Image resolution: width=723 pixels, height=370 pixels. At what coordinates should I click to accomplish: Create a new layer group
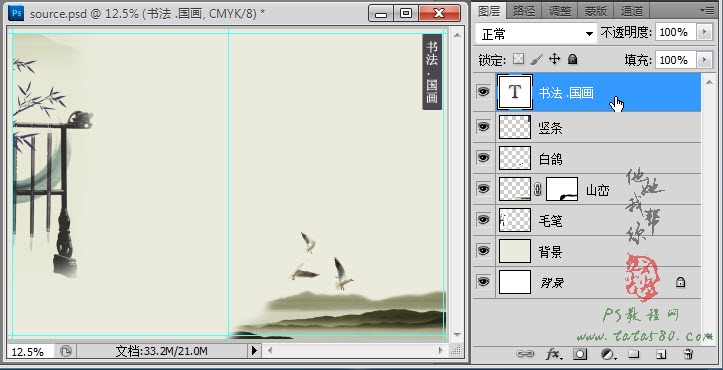[x=634, y=354]
